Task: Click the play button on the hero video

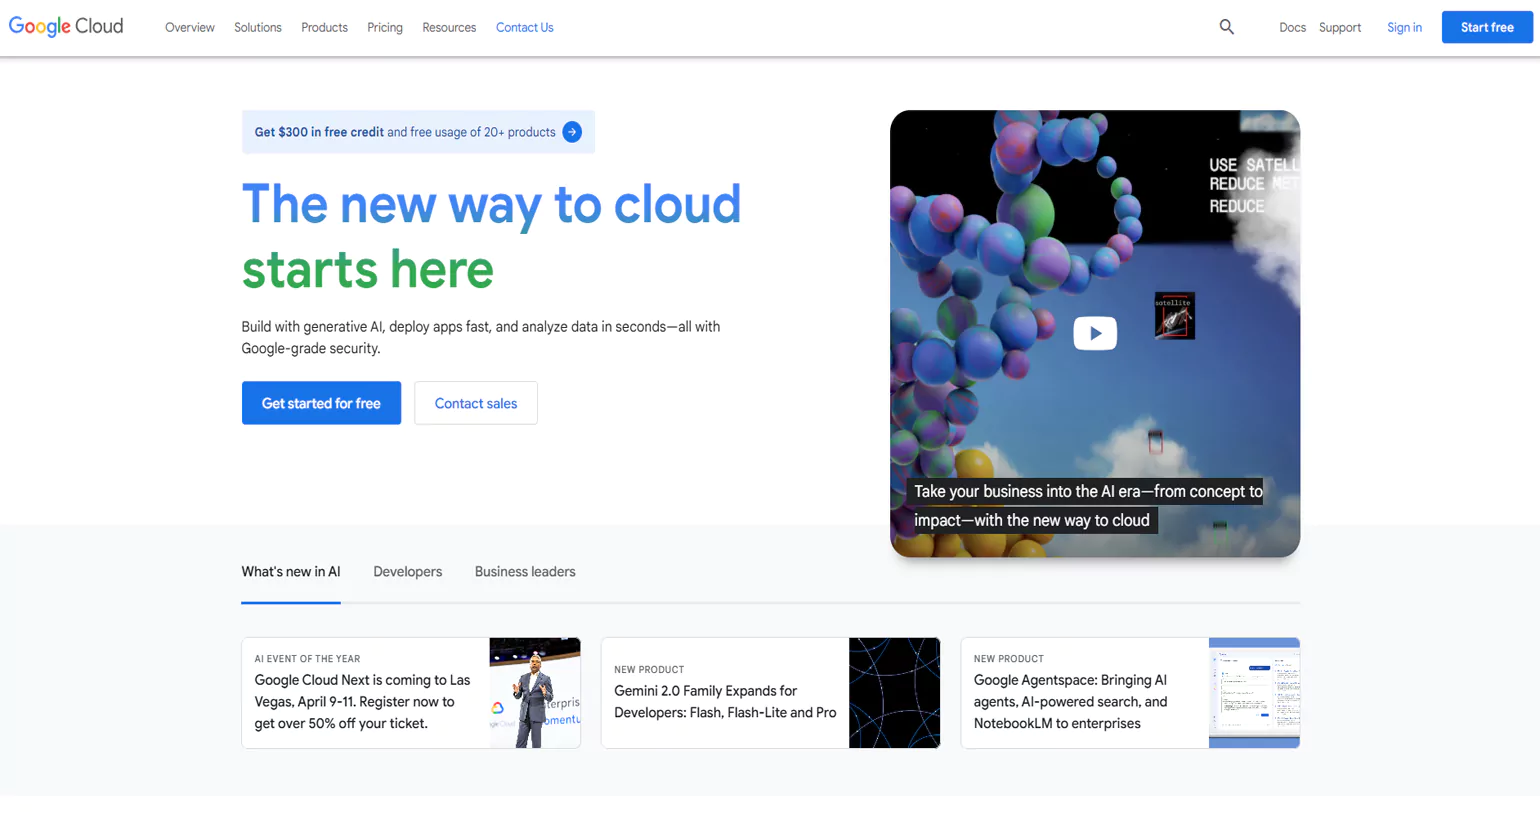Action: click(1094, 333)
